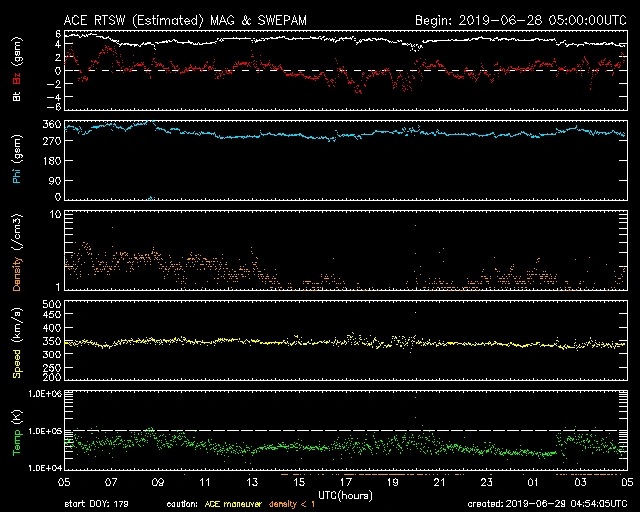
Task: Click the Begin date timestamp text
Action: click(x=520, y=20)
